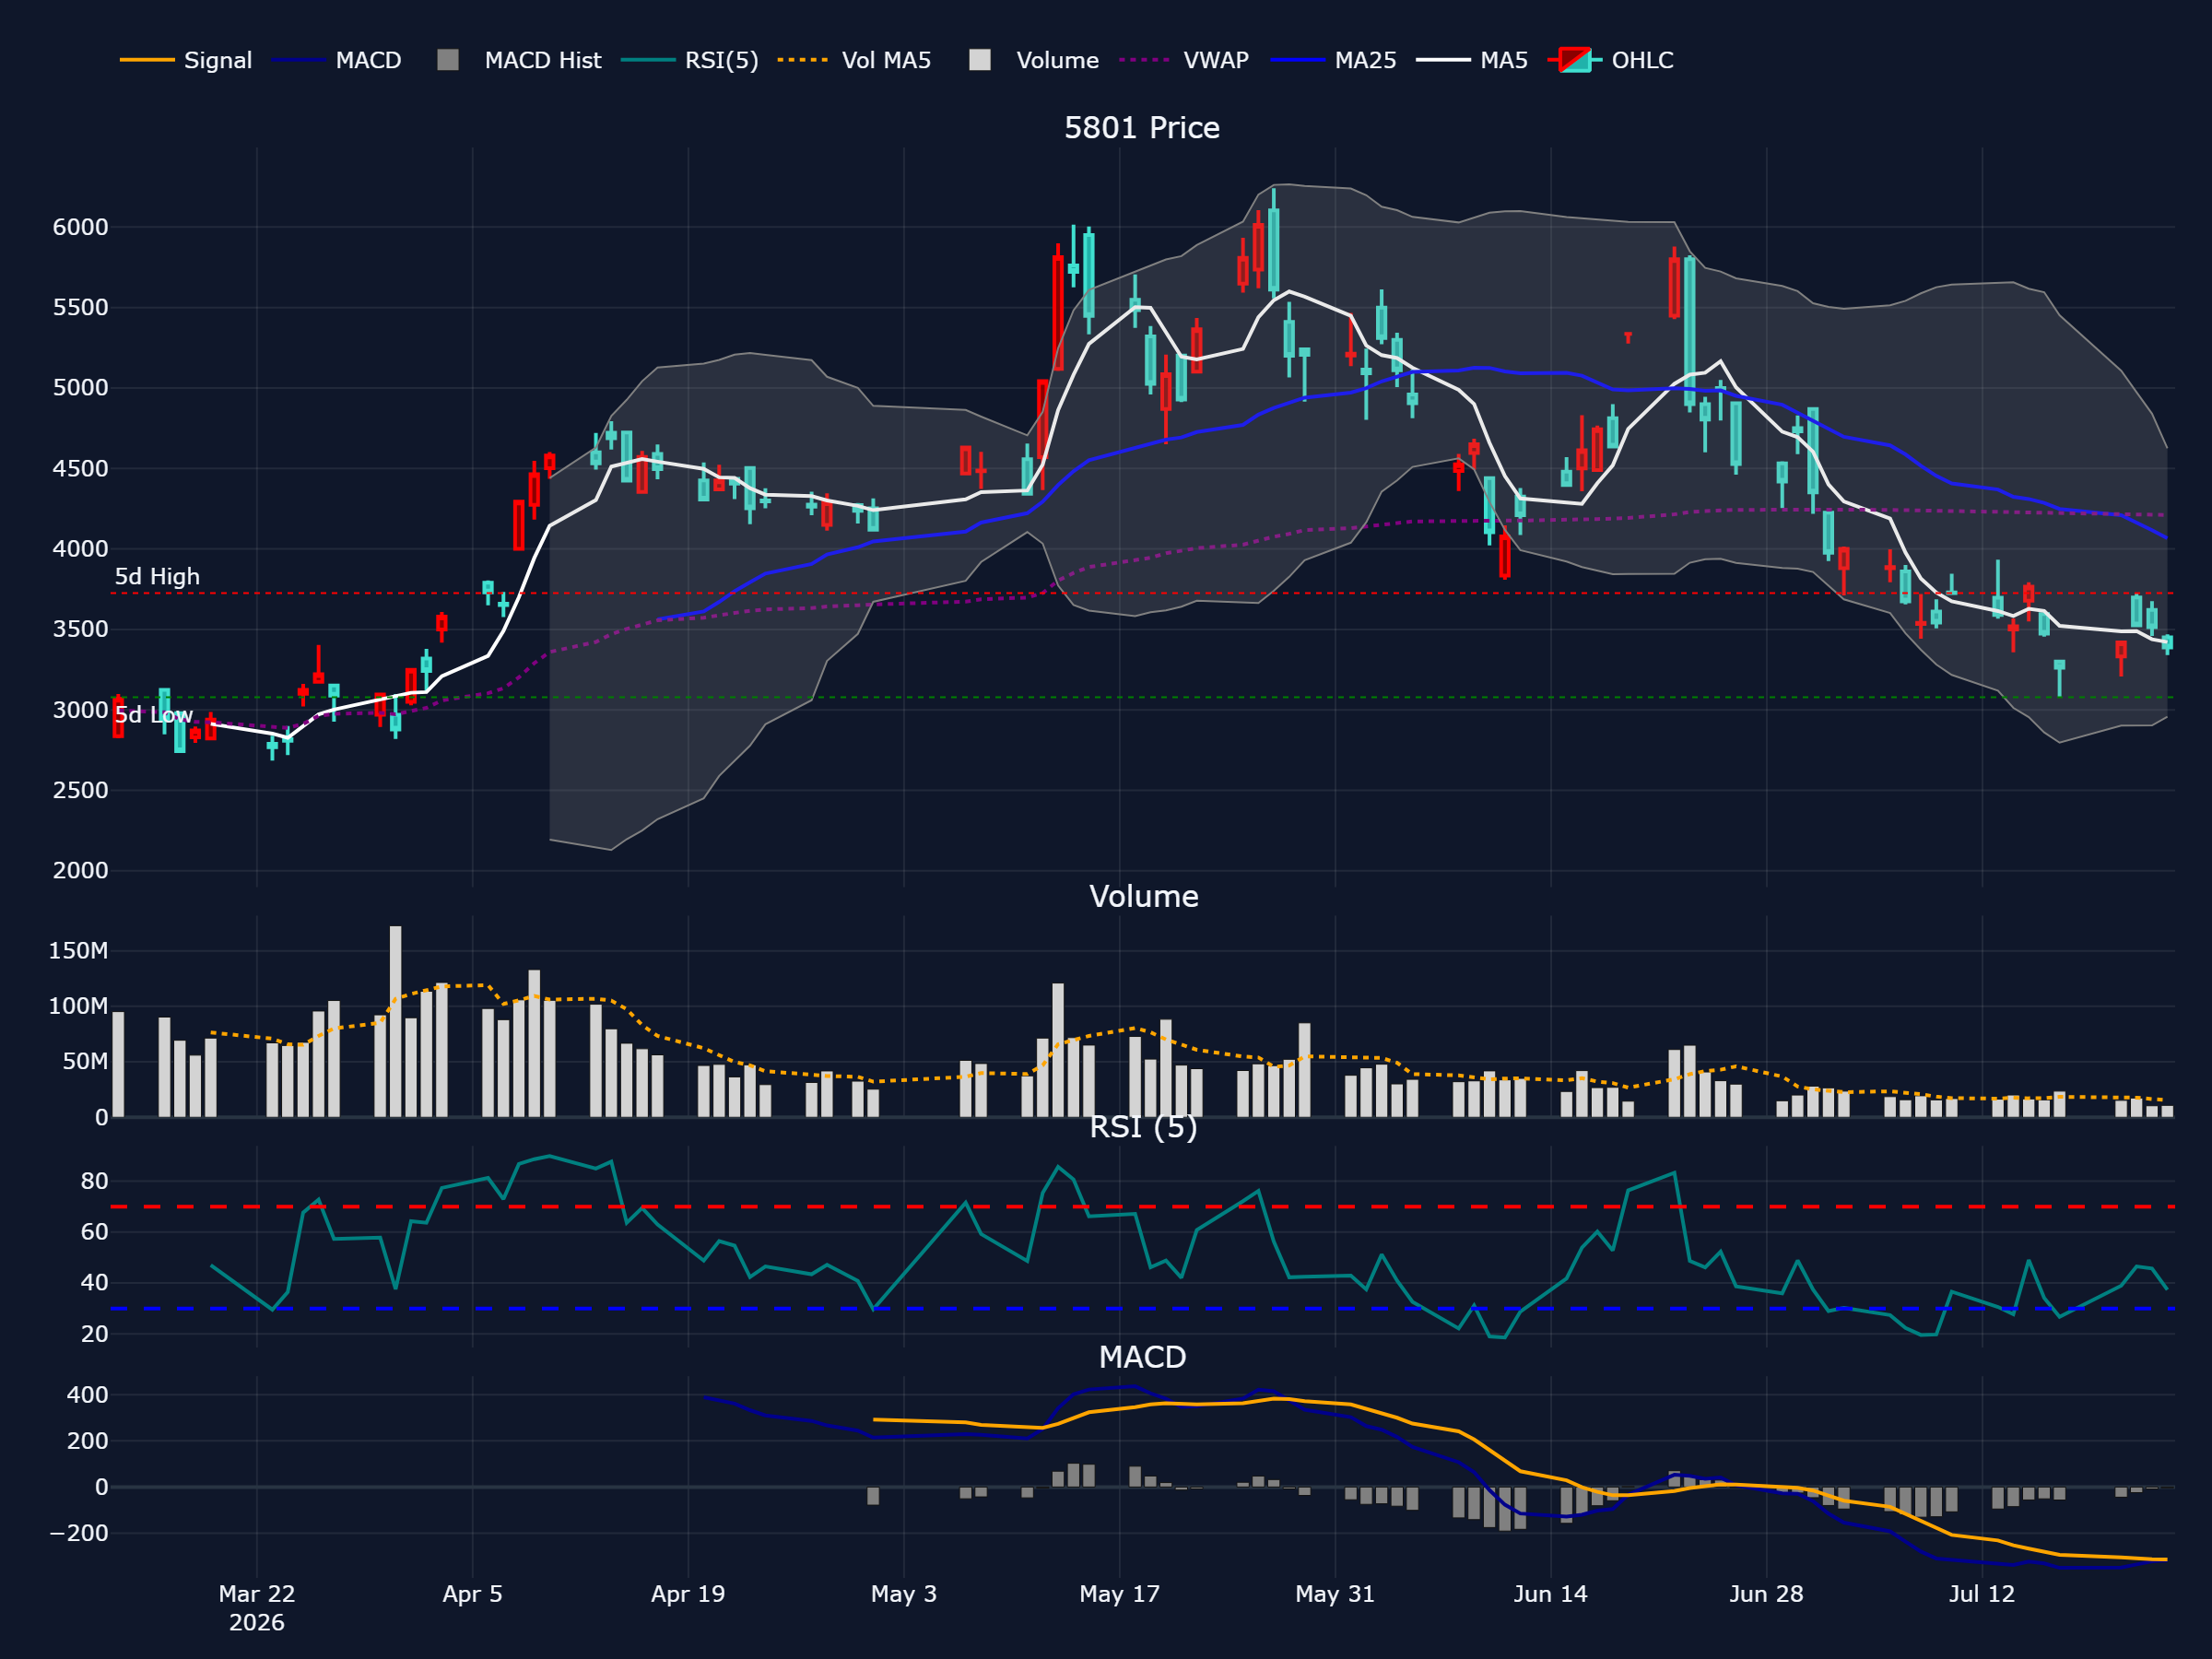The image size is (2212, 1659).
Task: Toggle MACD Hist legend swatch
Action: click(x=448, y=60)
